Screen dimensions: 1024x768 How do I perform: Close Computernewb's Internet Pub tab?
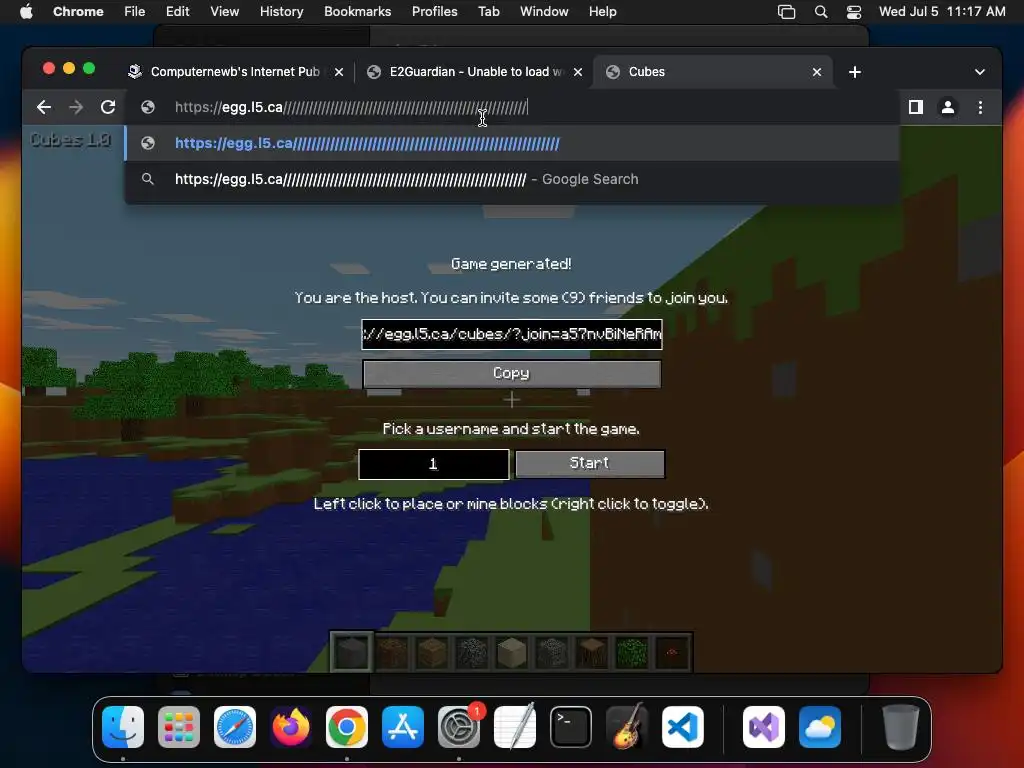pyautogui.click(x=338, y=72)
